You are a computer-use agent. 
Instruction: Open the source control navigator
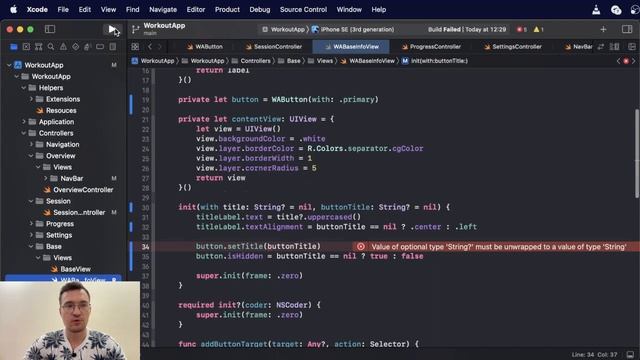coord(26,47)
